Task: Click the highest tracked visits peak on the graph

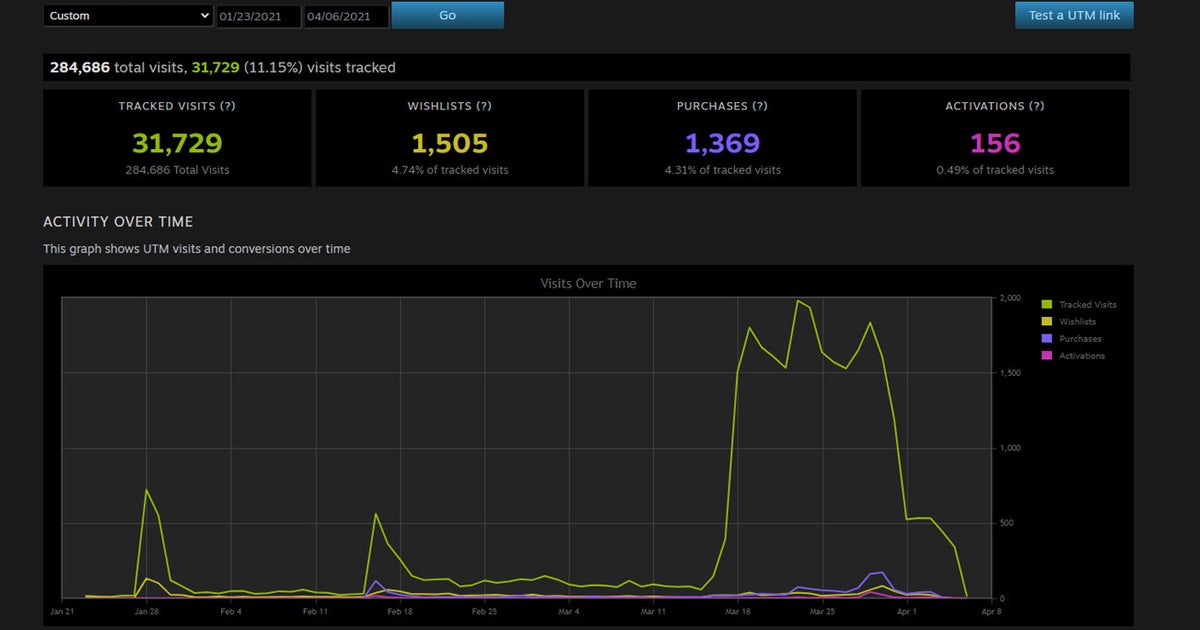Action: pyautogui.click(x=797, y=301)
